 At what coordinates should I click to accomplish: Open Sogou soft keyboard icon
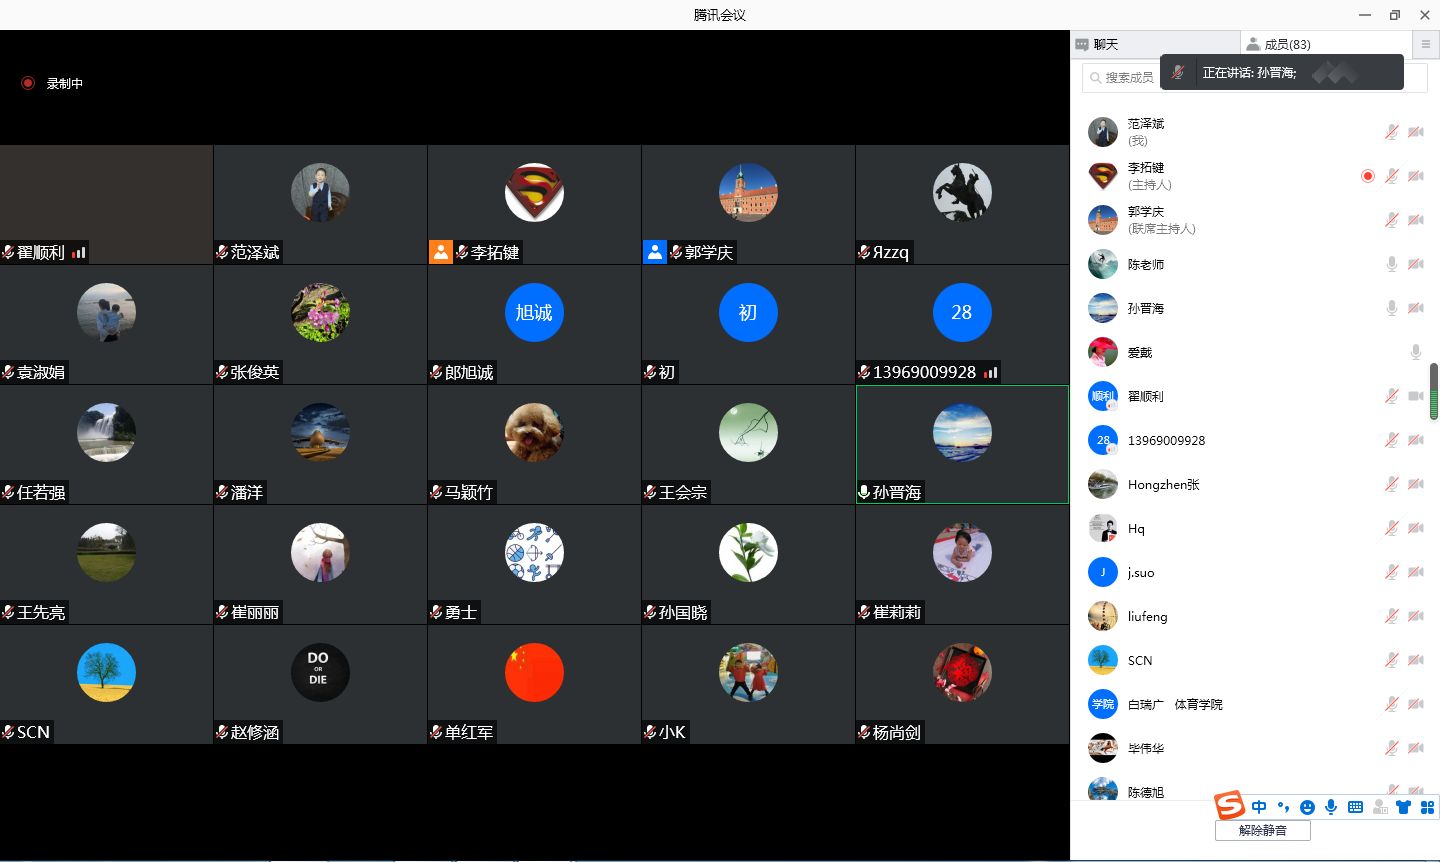1355,807
